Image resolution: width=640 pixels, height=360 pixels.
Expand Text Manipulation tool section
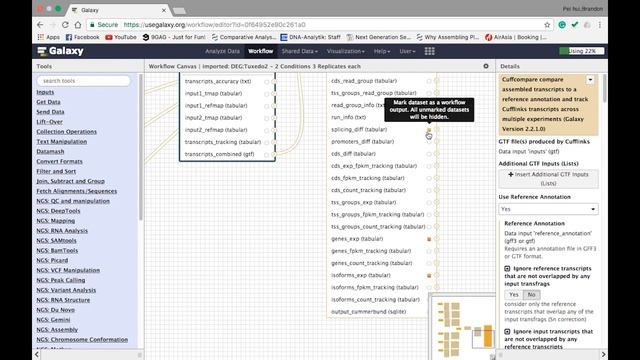click(62, 142)
